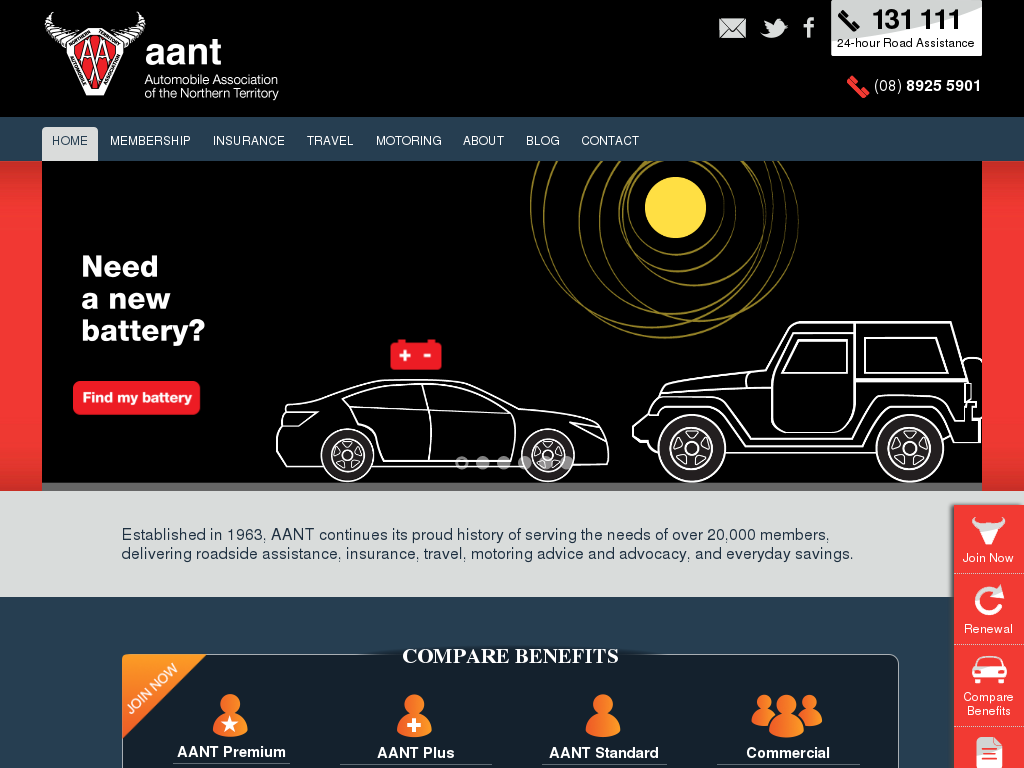Select the third carousel slide dot
This screenshot has width=1024, height=768.
point(504,463)
